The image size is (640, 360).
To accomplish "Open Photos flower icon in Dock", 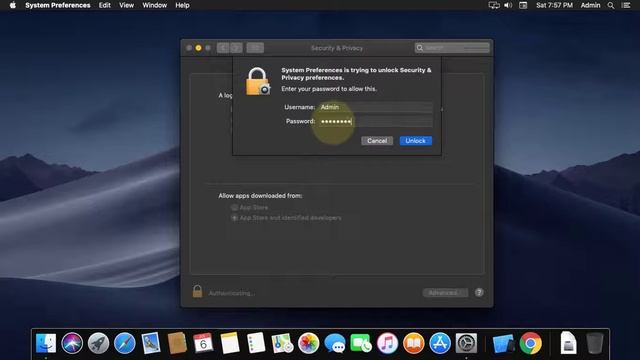I will [x=309, y=343].
